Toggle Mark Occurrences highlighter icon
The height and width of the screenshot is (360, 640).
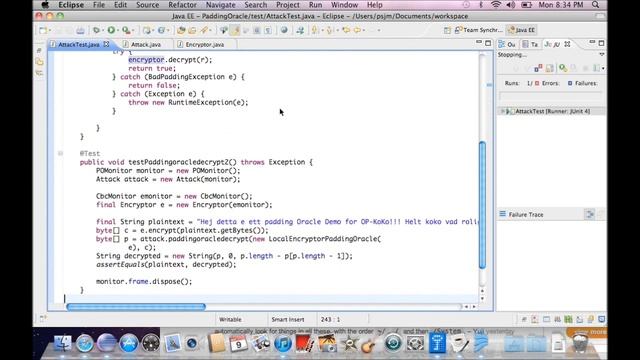click(235, 30)
